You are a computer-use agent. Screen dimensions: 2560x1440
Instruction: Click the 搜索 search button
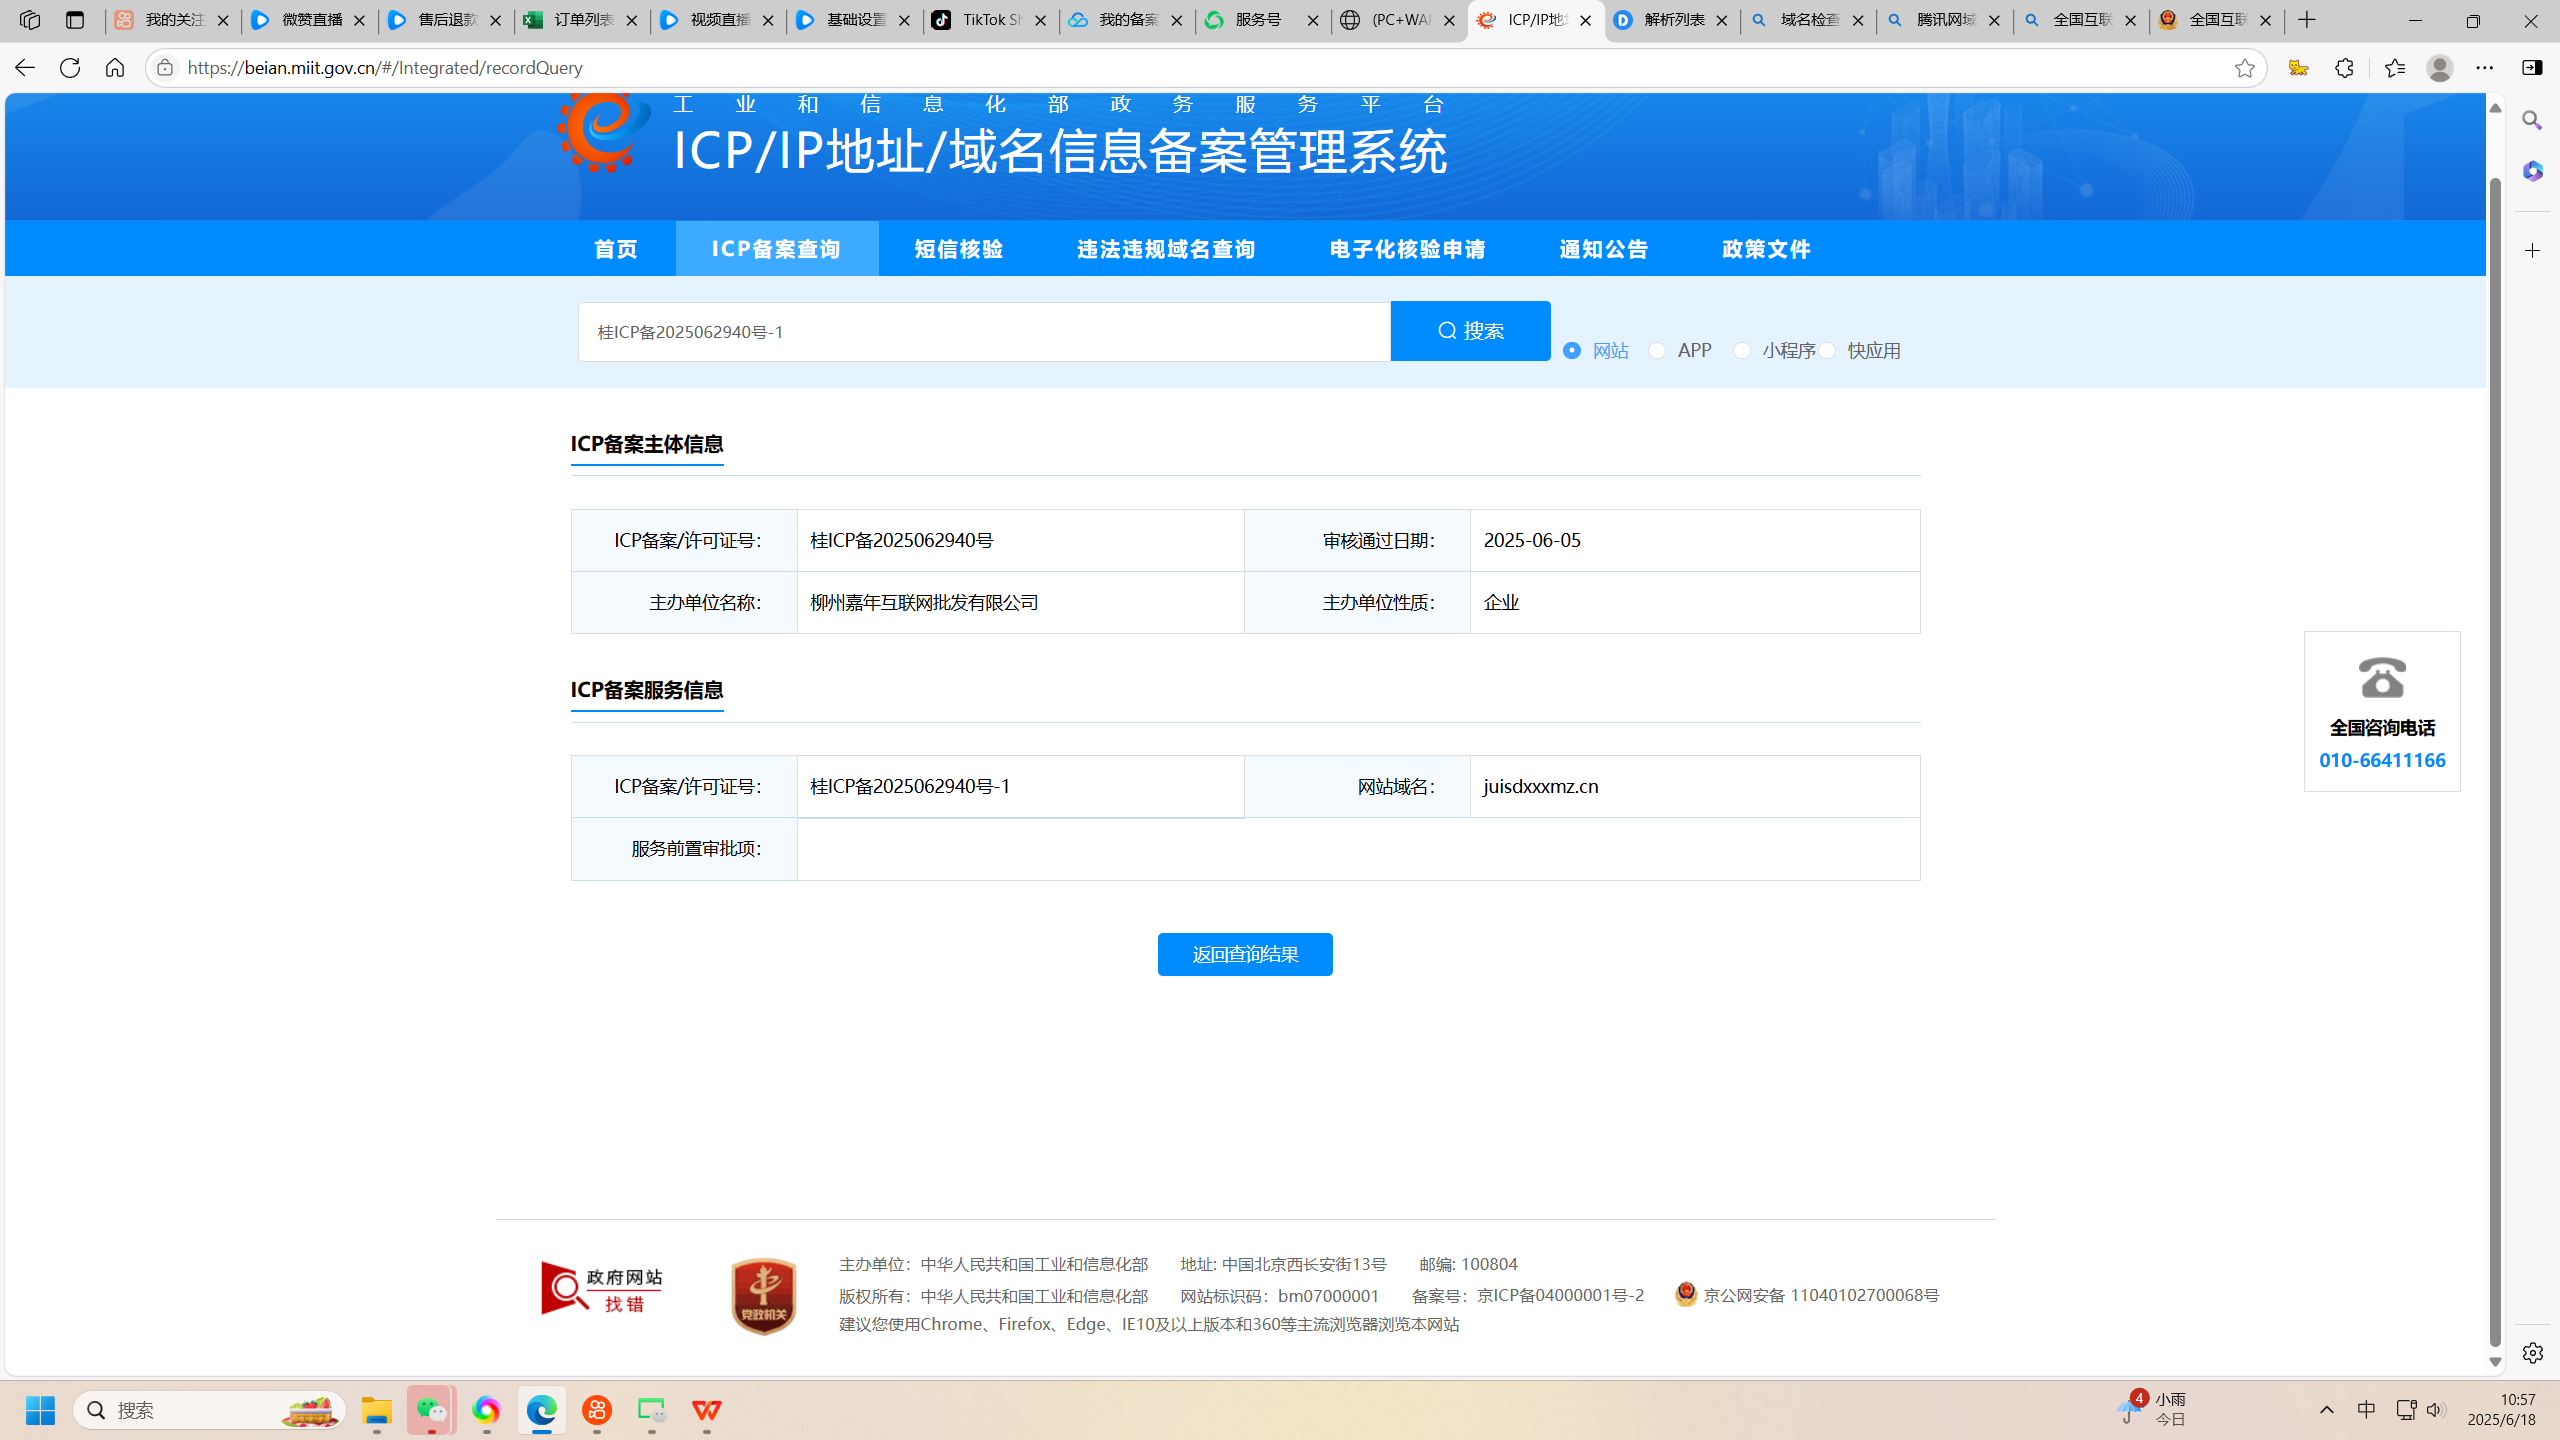click(x=1470, y=331)
